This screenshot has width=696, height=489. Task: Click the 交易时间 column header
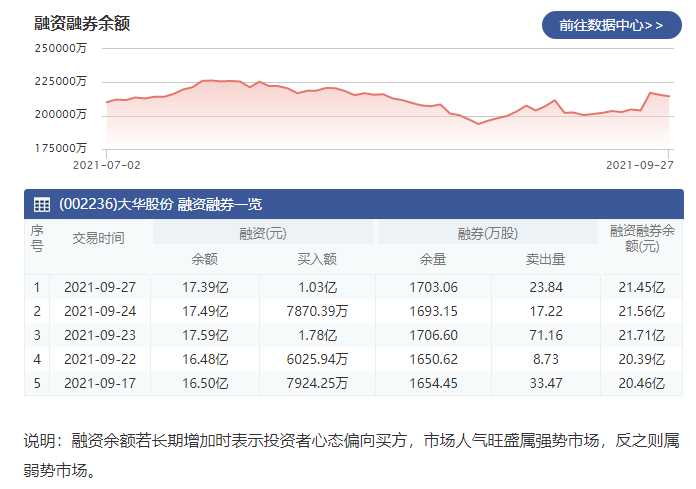pyautogui.click(x=98, y=238)
